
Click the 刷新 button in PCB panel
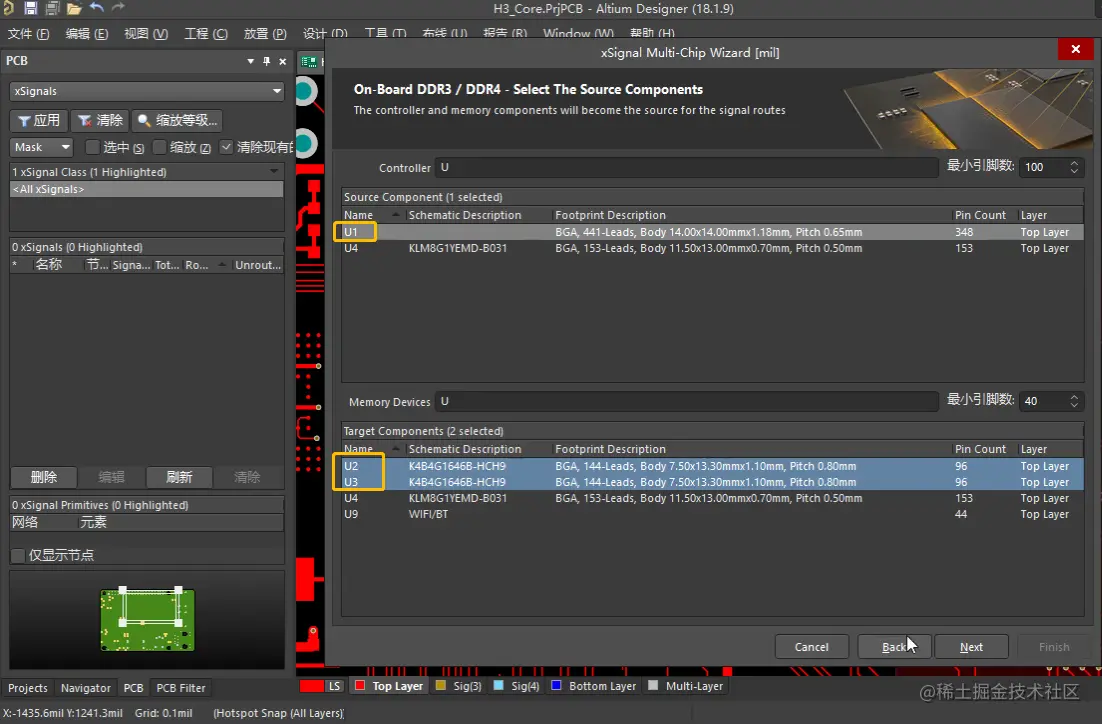179,477
